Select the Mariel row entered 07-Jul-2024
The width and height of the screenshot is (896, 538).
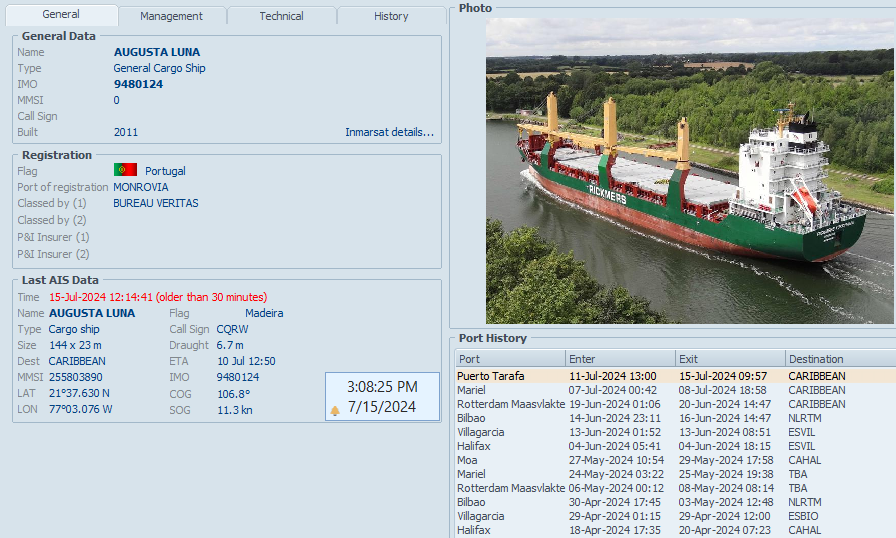[675, 390]
